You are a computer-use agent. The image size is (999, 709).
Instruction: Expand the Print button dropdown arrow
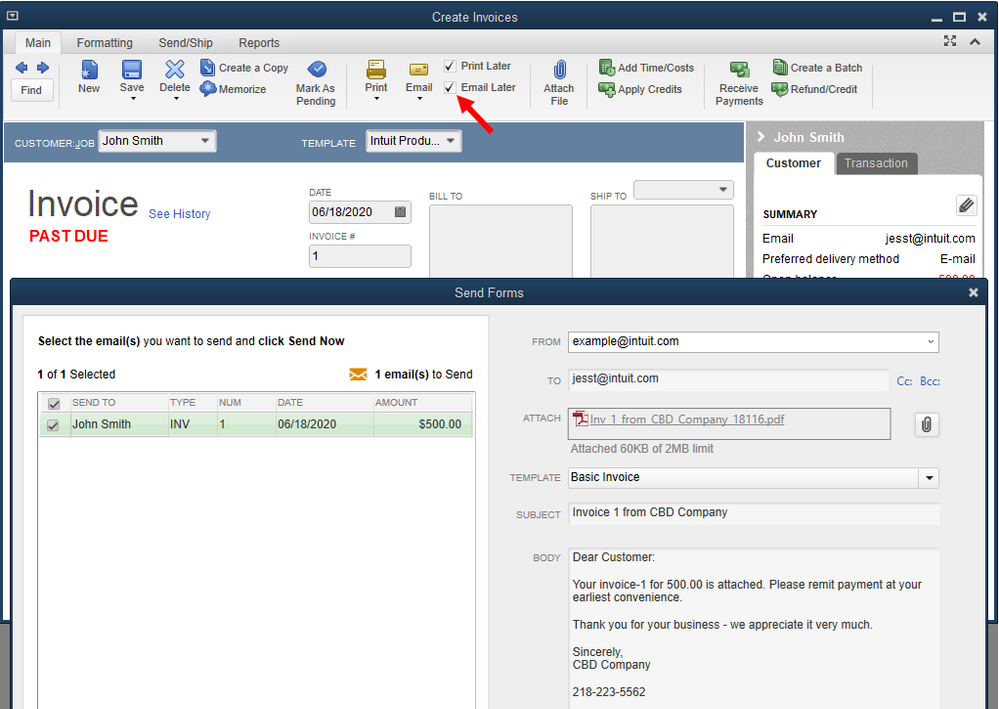377,99
